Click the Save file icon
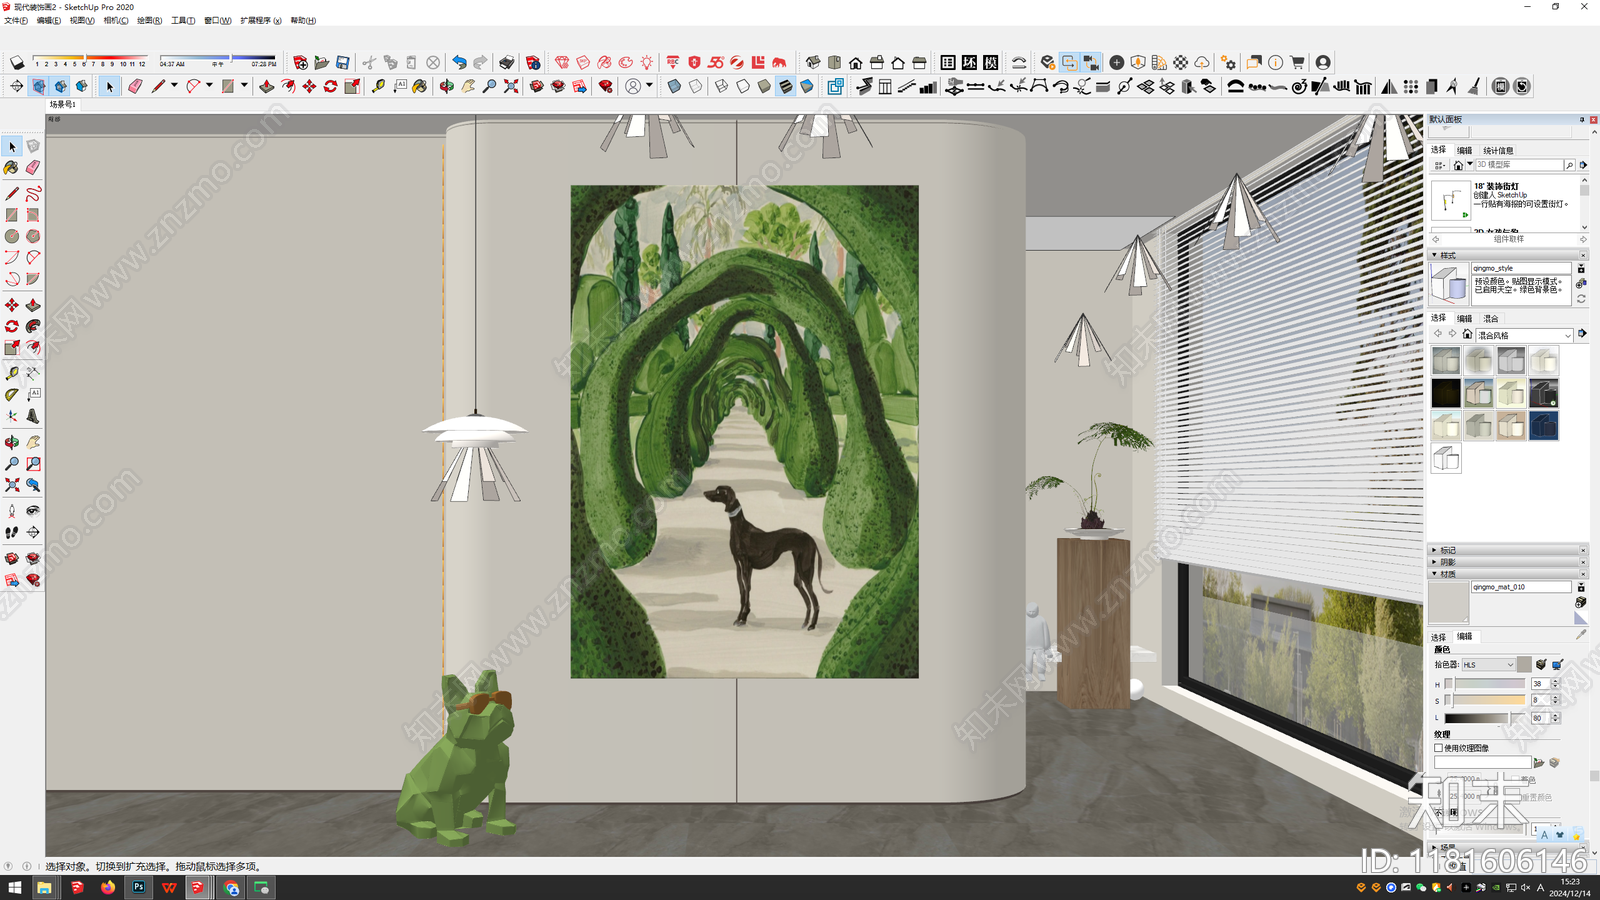The image size is (1600, 900). point(343,62)
